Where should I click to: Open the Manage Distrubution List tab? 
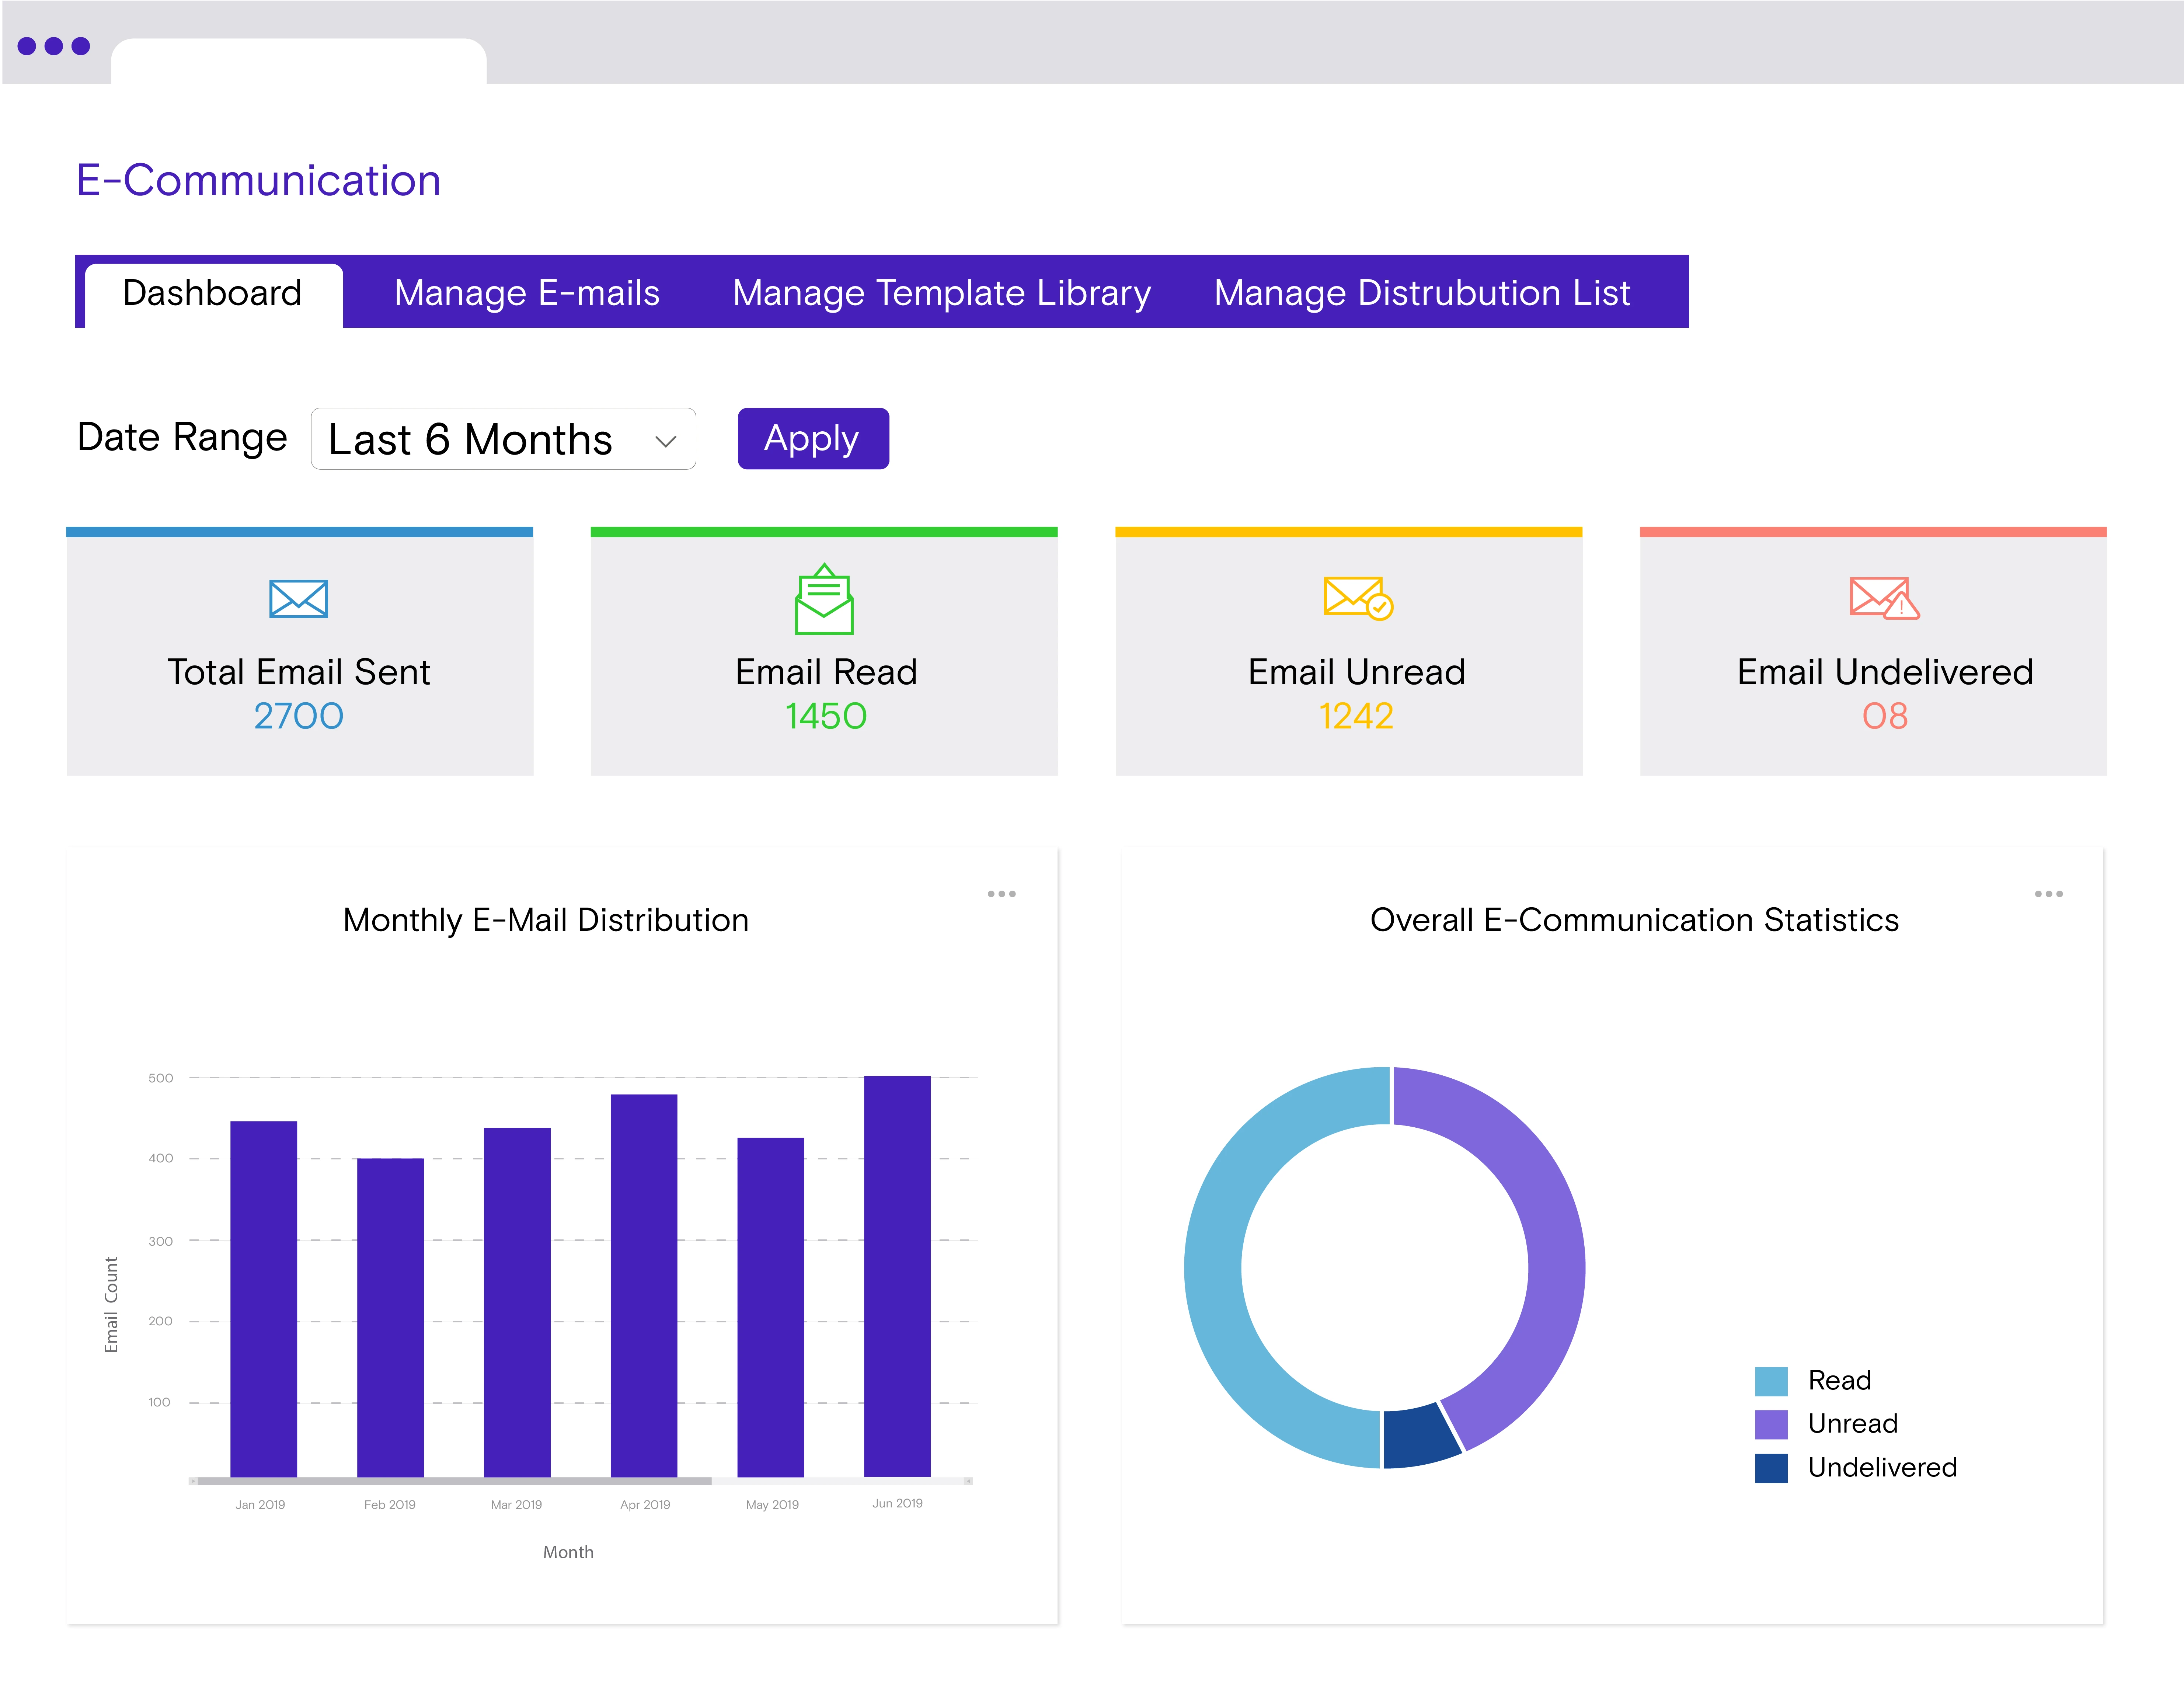1422,293
